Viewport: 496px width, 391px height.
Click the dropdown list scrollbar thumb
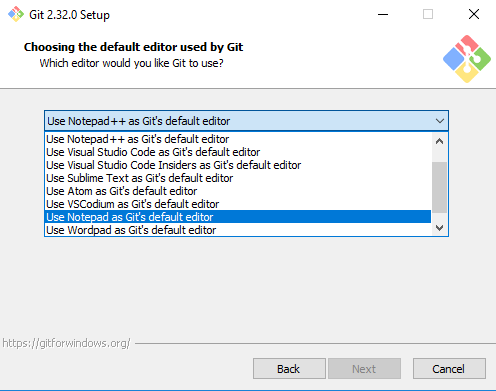tap(439, 187)
